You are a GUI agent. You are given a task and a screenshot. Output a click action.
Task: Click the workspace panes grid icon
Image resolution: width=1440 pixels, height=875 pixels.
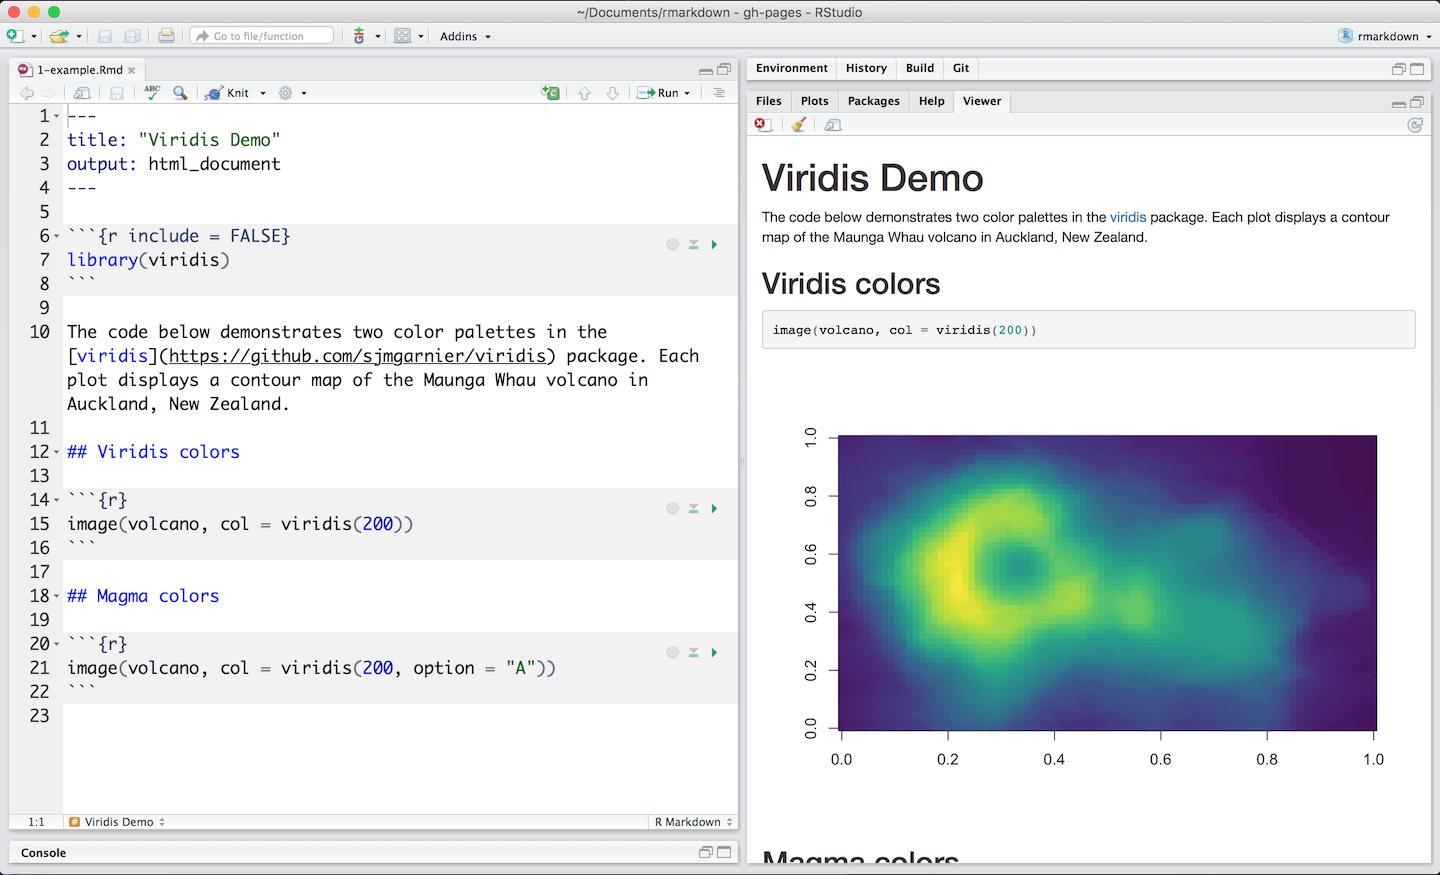(x=402, y=36)
